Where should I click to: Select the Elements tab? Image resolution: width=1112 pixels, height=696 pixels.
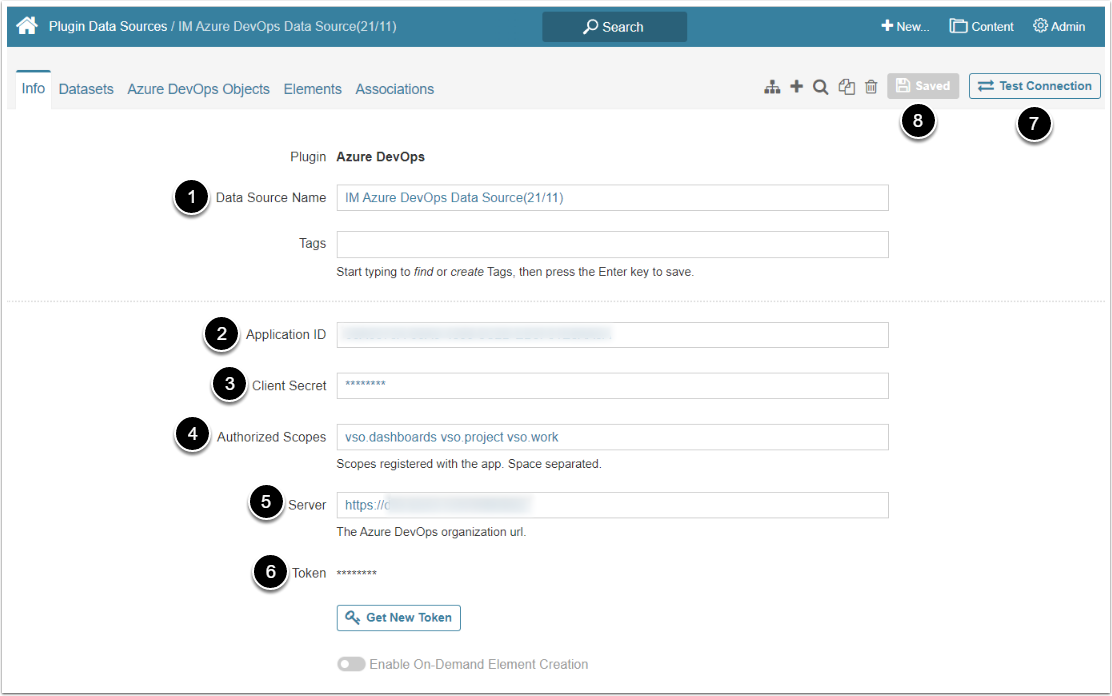pyautogui.click(x=312, y=89)
